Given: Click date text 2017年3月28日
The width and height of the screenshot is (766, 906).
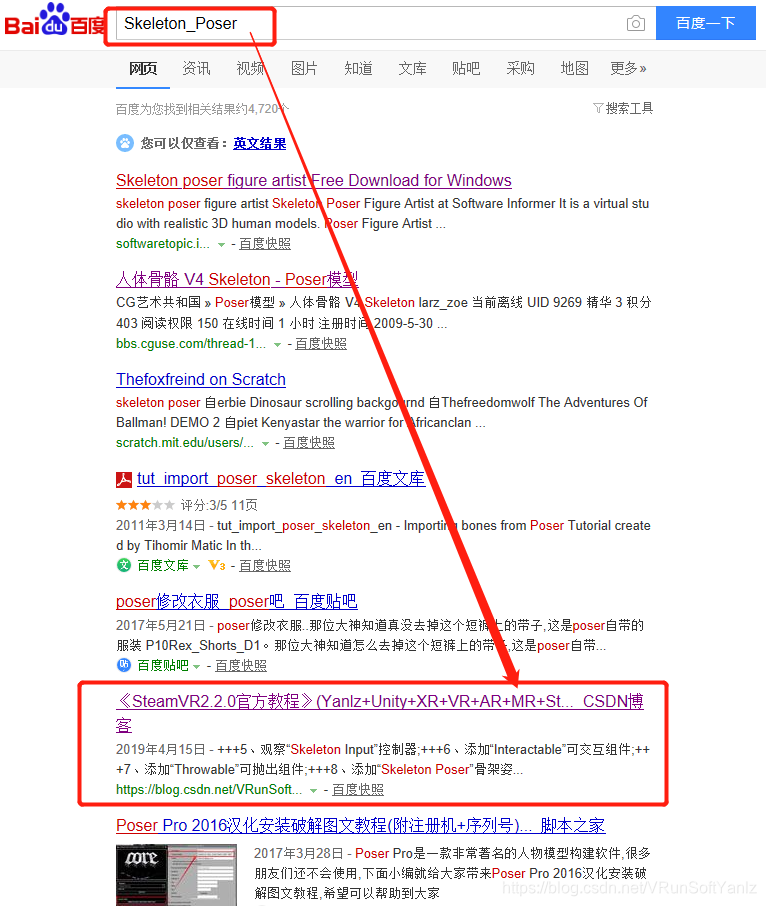Looking at the screenshot, I should [x=299, y=853].
